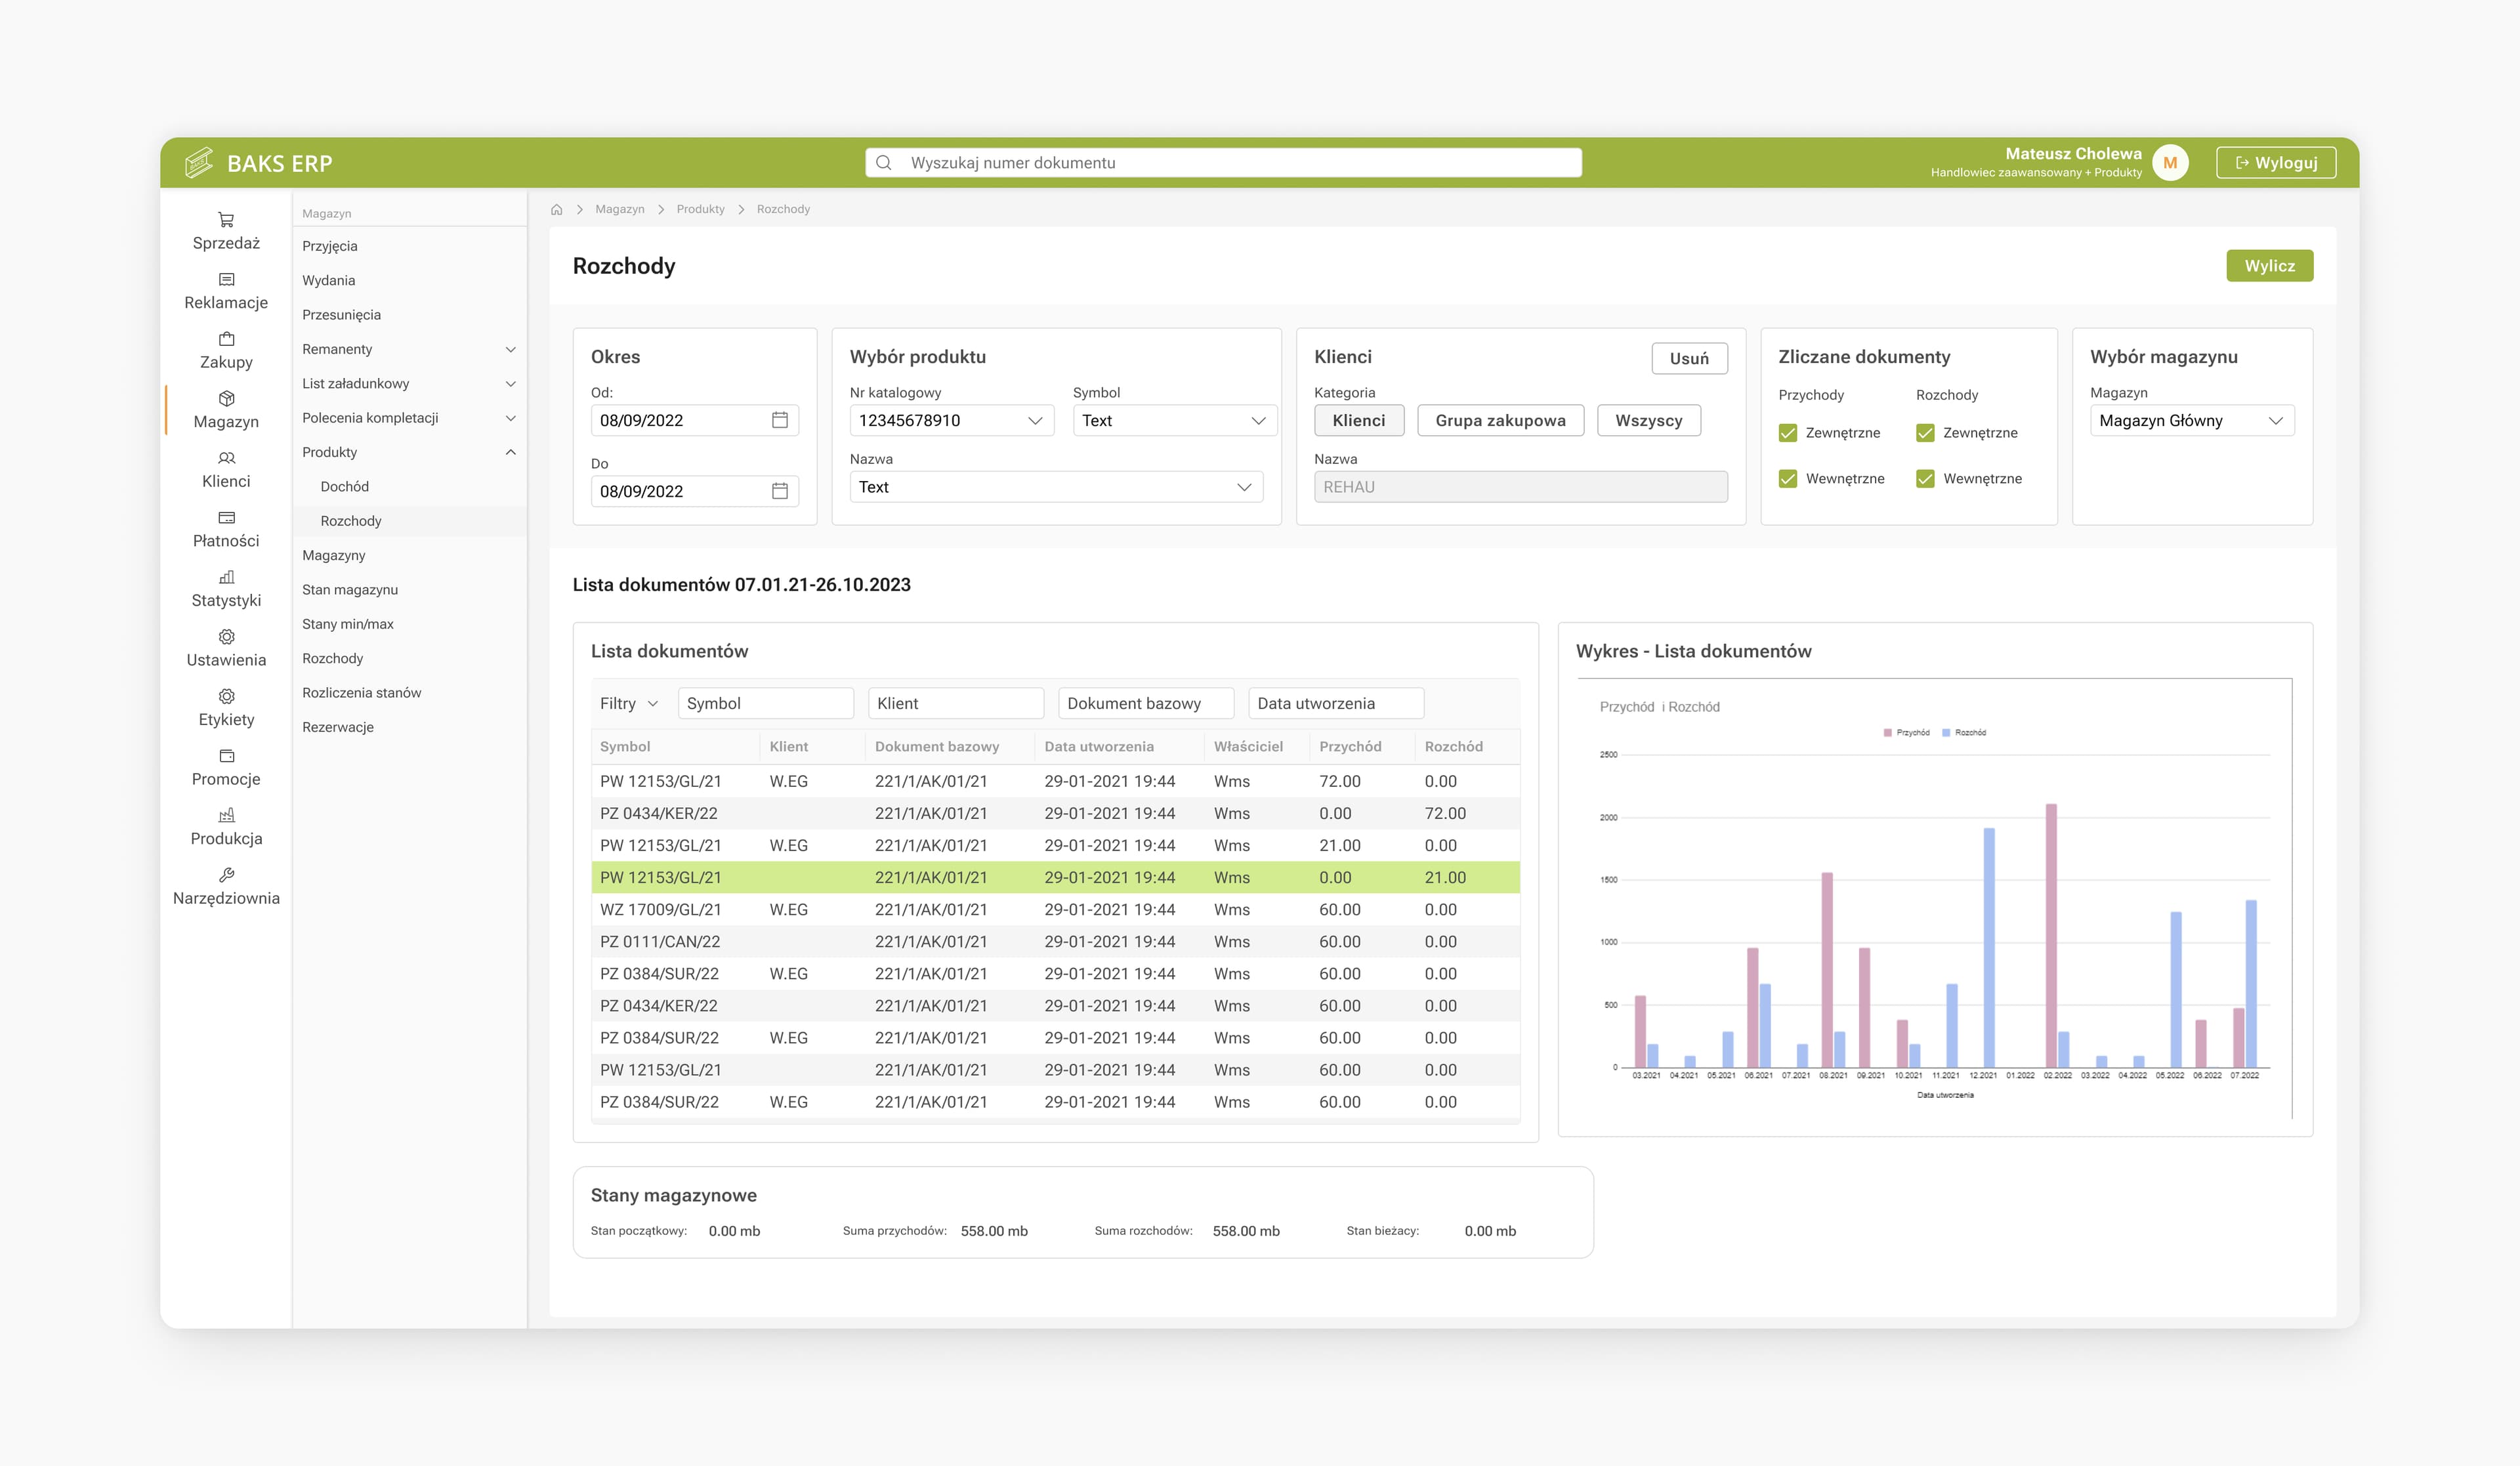Go to Magazyn breadcrumb link
Viewport: 2520px width, 1466px height.
point(620,209)
